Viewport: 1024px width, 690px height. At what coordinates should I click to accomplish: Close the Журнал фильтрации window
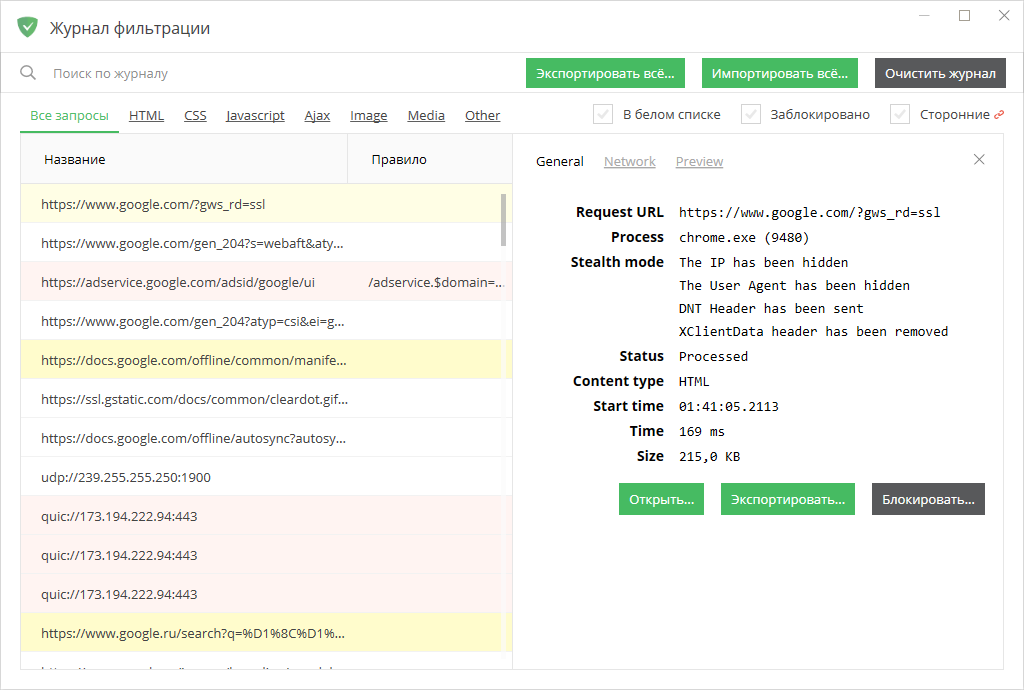[1004, 16]
